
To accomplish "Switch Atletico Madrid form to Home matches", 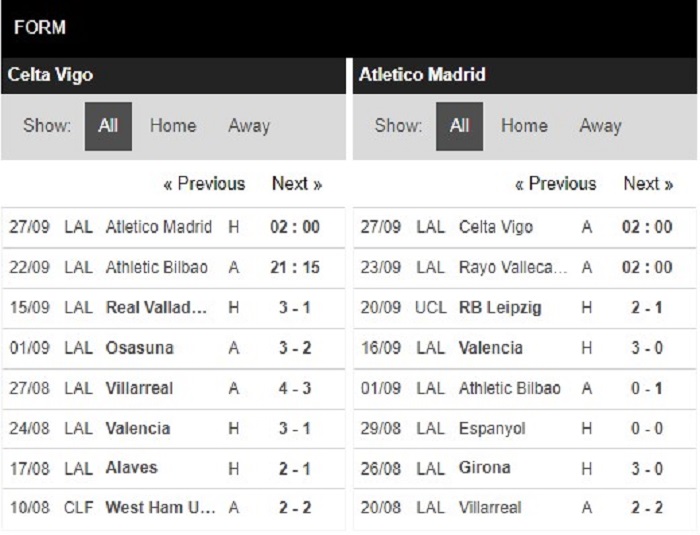I will (524, 126).
